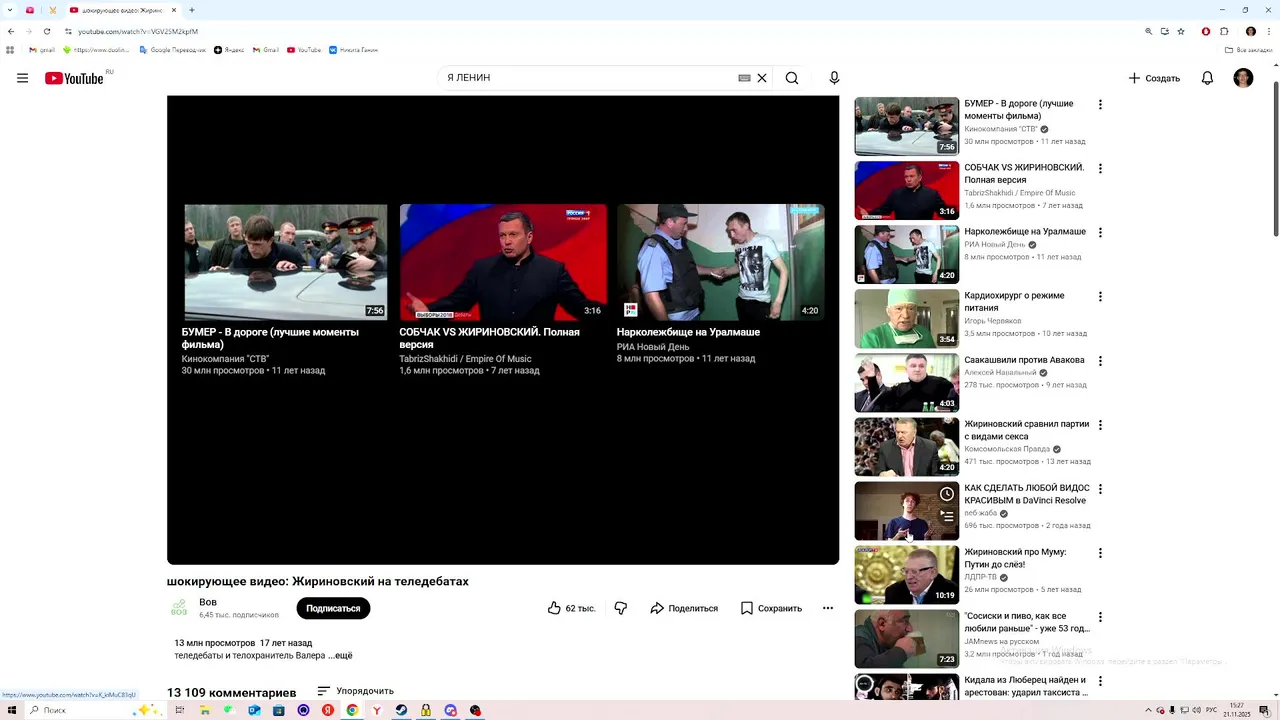Viewport: 1280px width, 720px height.
Task: Open Все закладки bookmarks folder
Action: click(1249, 50)
